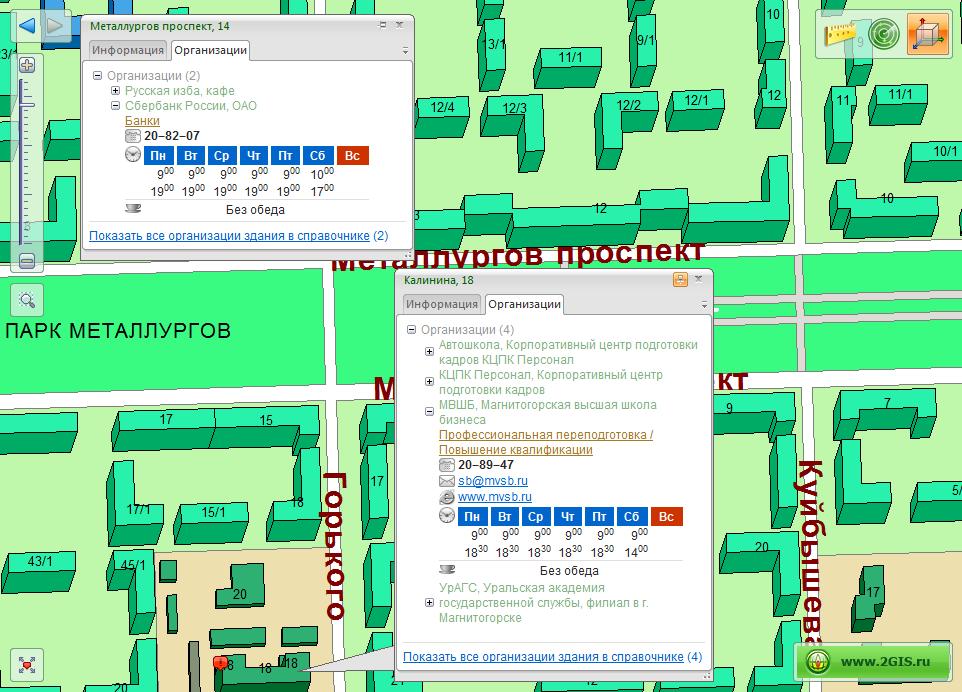Expand КЦПК Персонал entry
This screenshot has height=692, width=962.
tap(429, 382)
